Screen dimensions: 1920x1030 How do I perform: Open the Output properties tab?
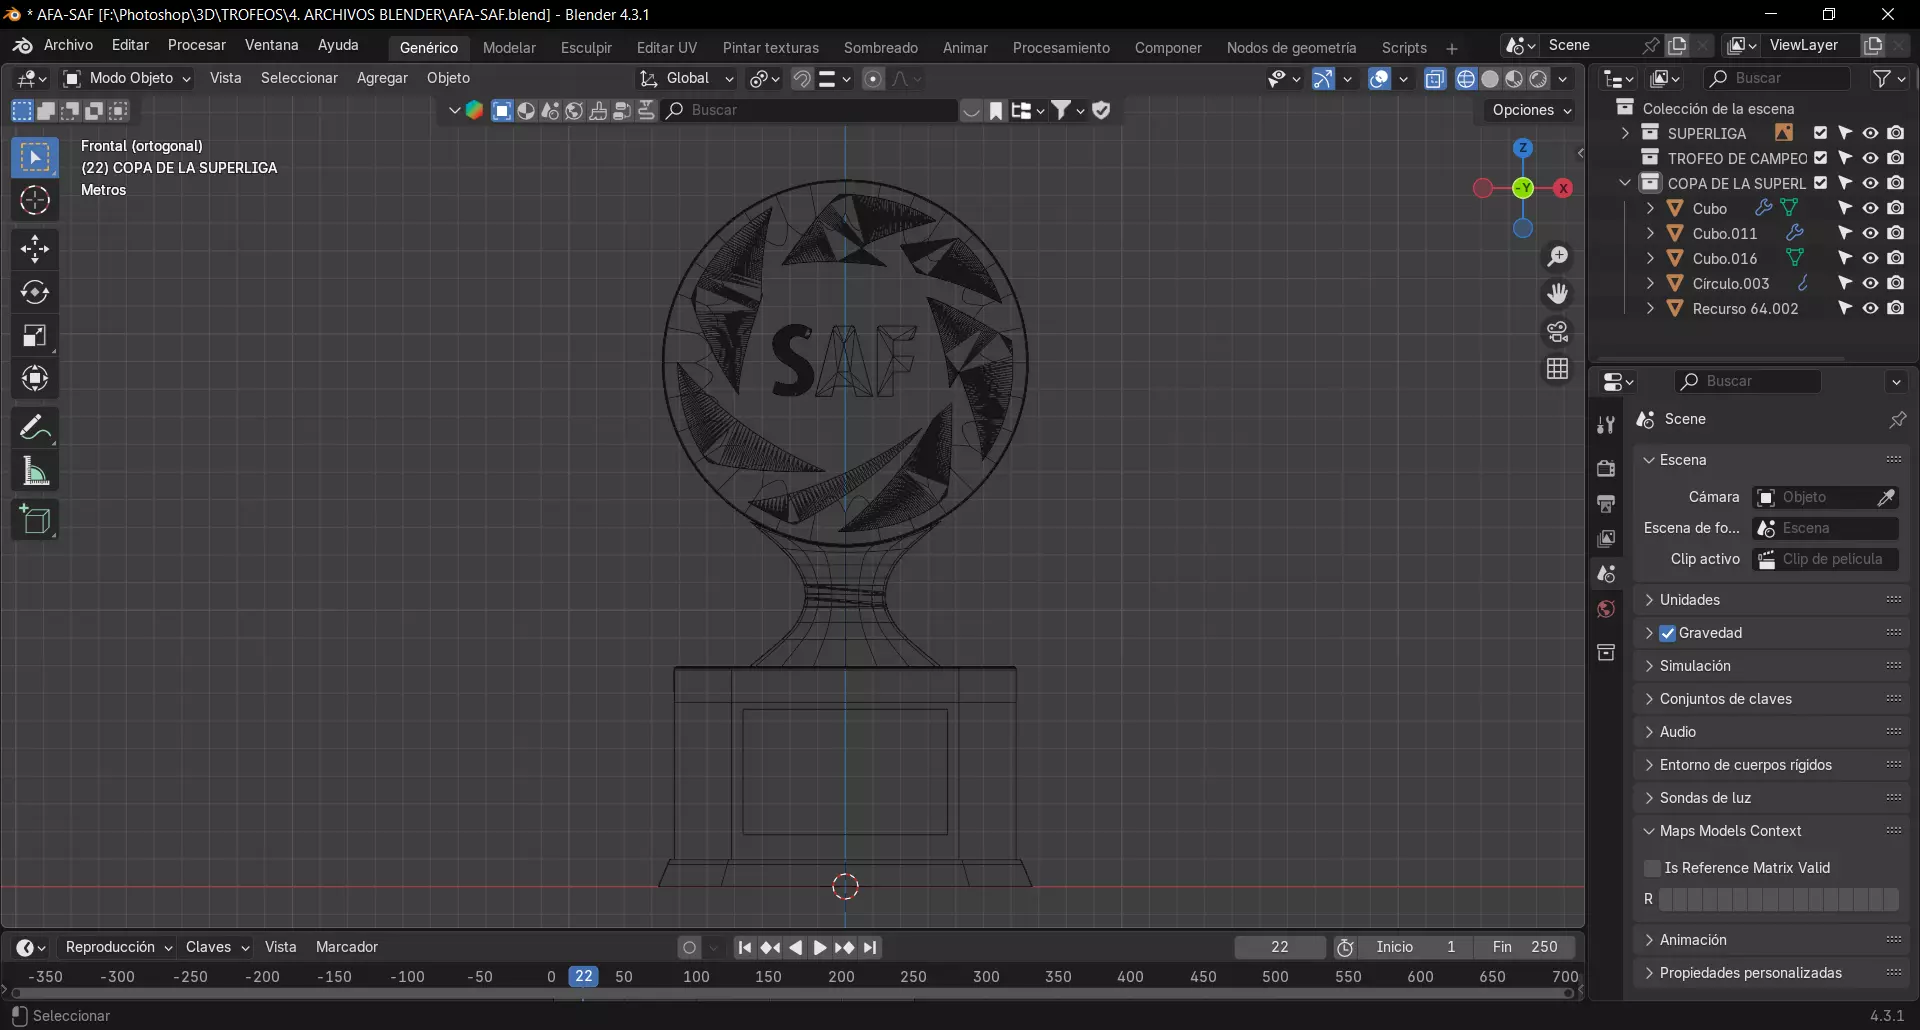point(1606,504)
